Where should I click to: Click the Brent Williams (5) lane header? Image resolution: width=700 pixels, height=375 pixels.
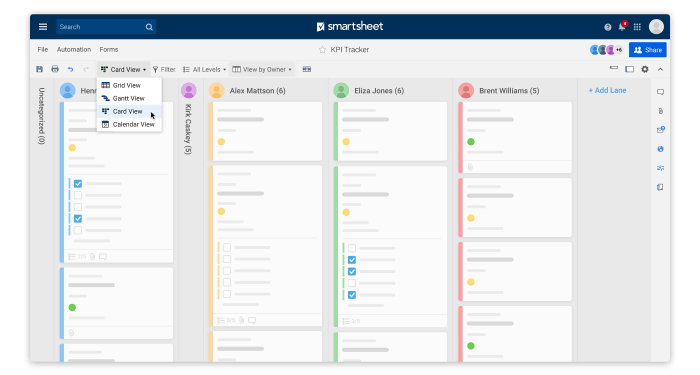point(509,91)
